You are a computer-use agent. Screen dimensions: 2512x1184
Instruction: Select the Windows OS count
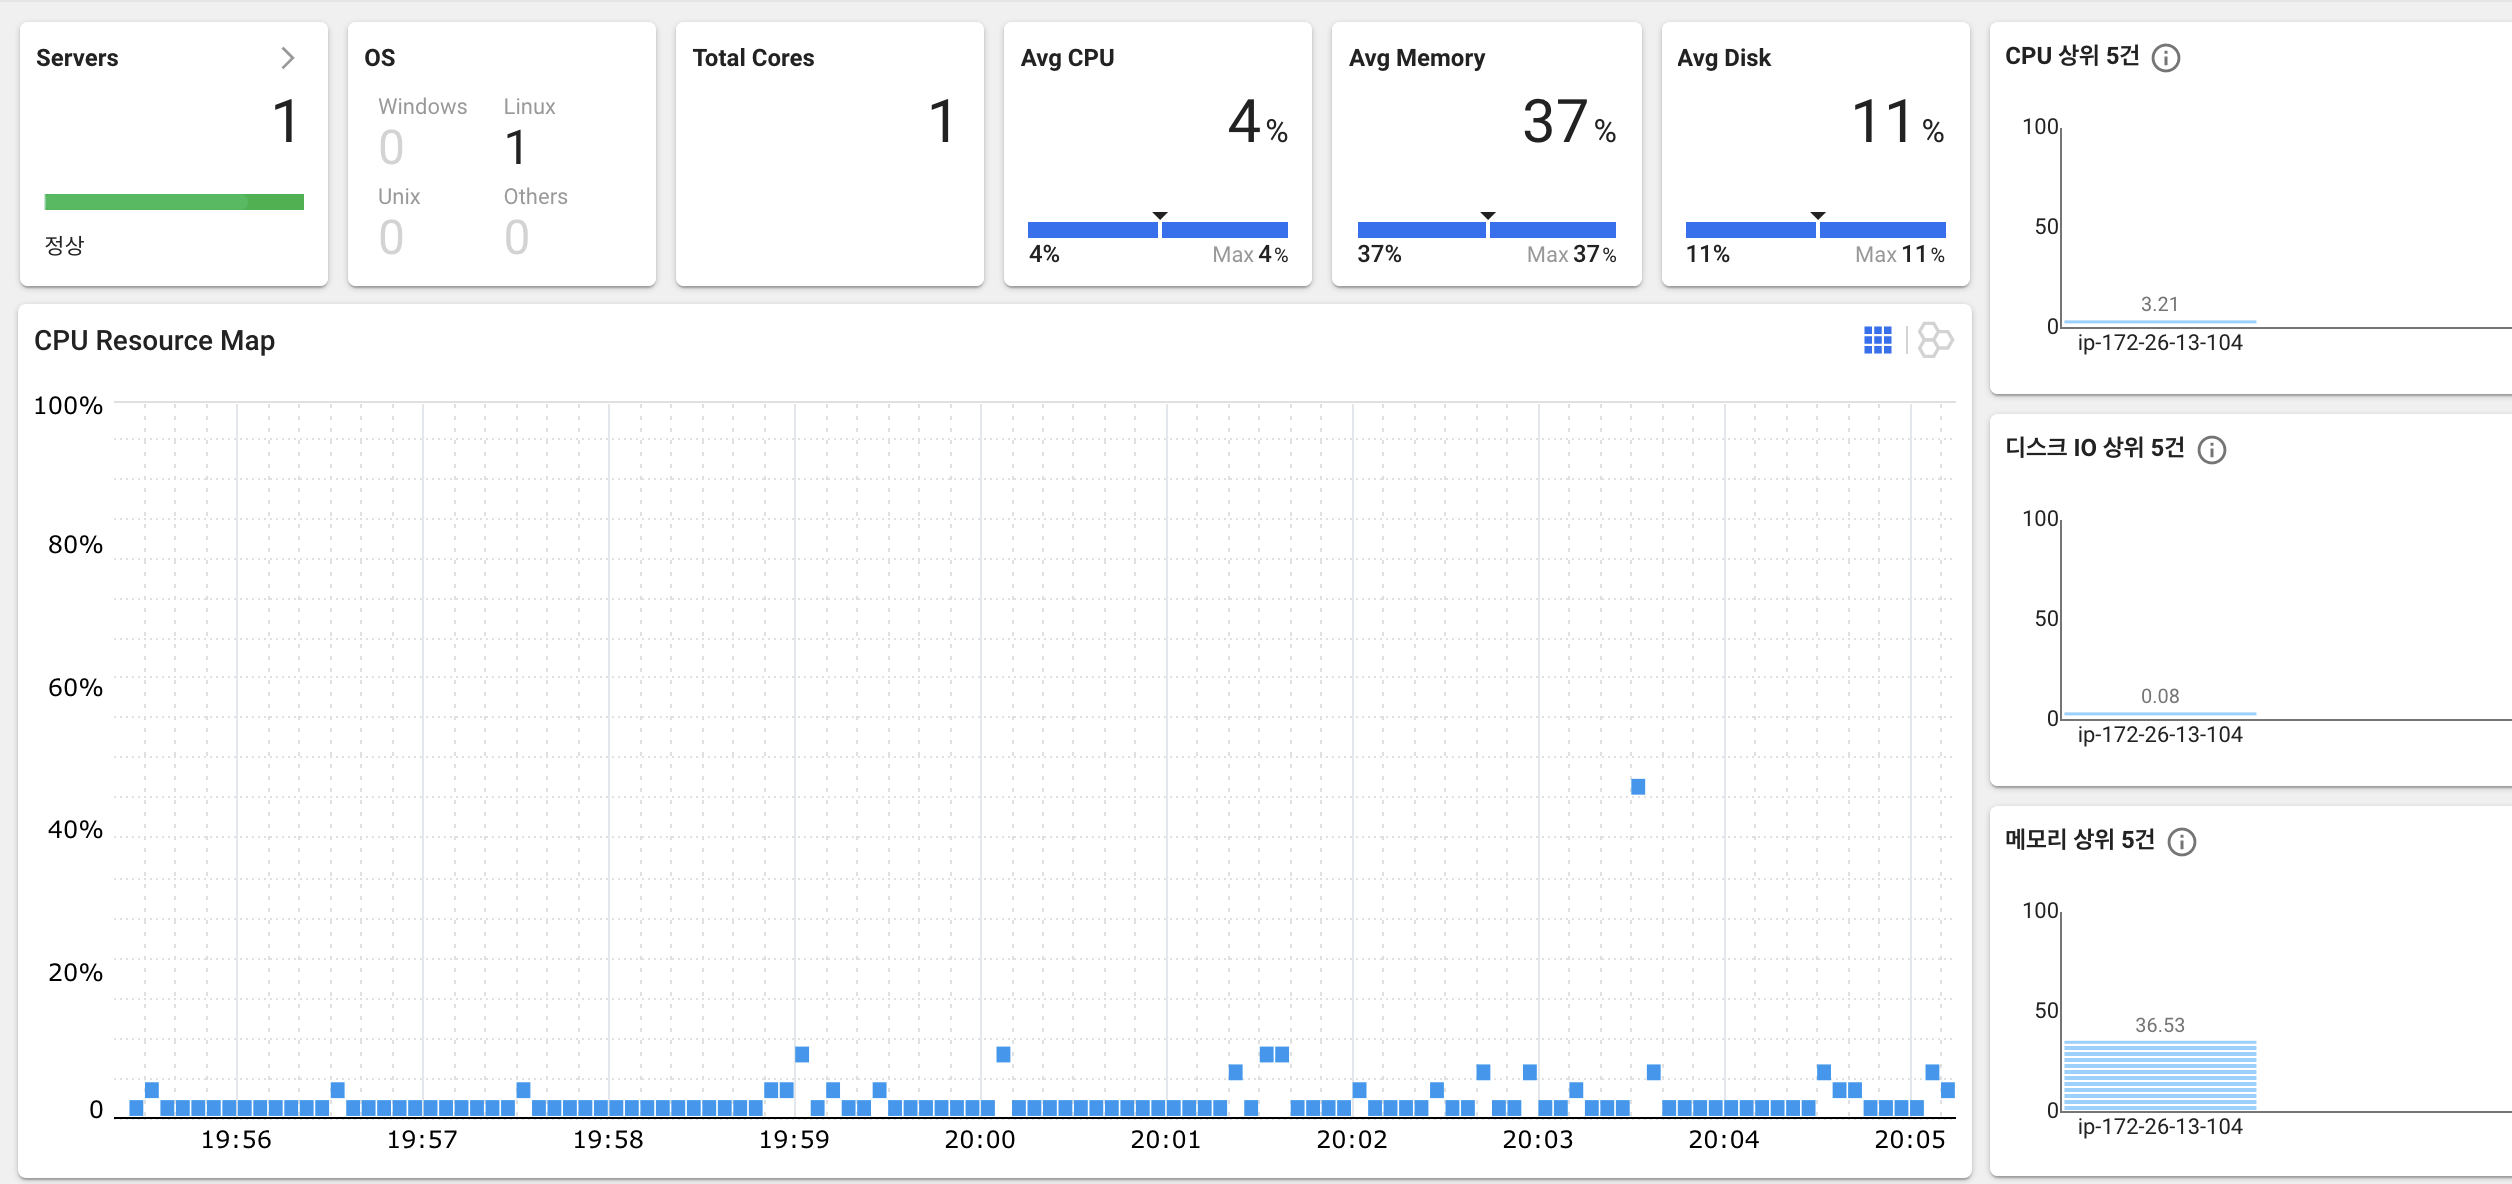point(391,148)
